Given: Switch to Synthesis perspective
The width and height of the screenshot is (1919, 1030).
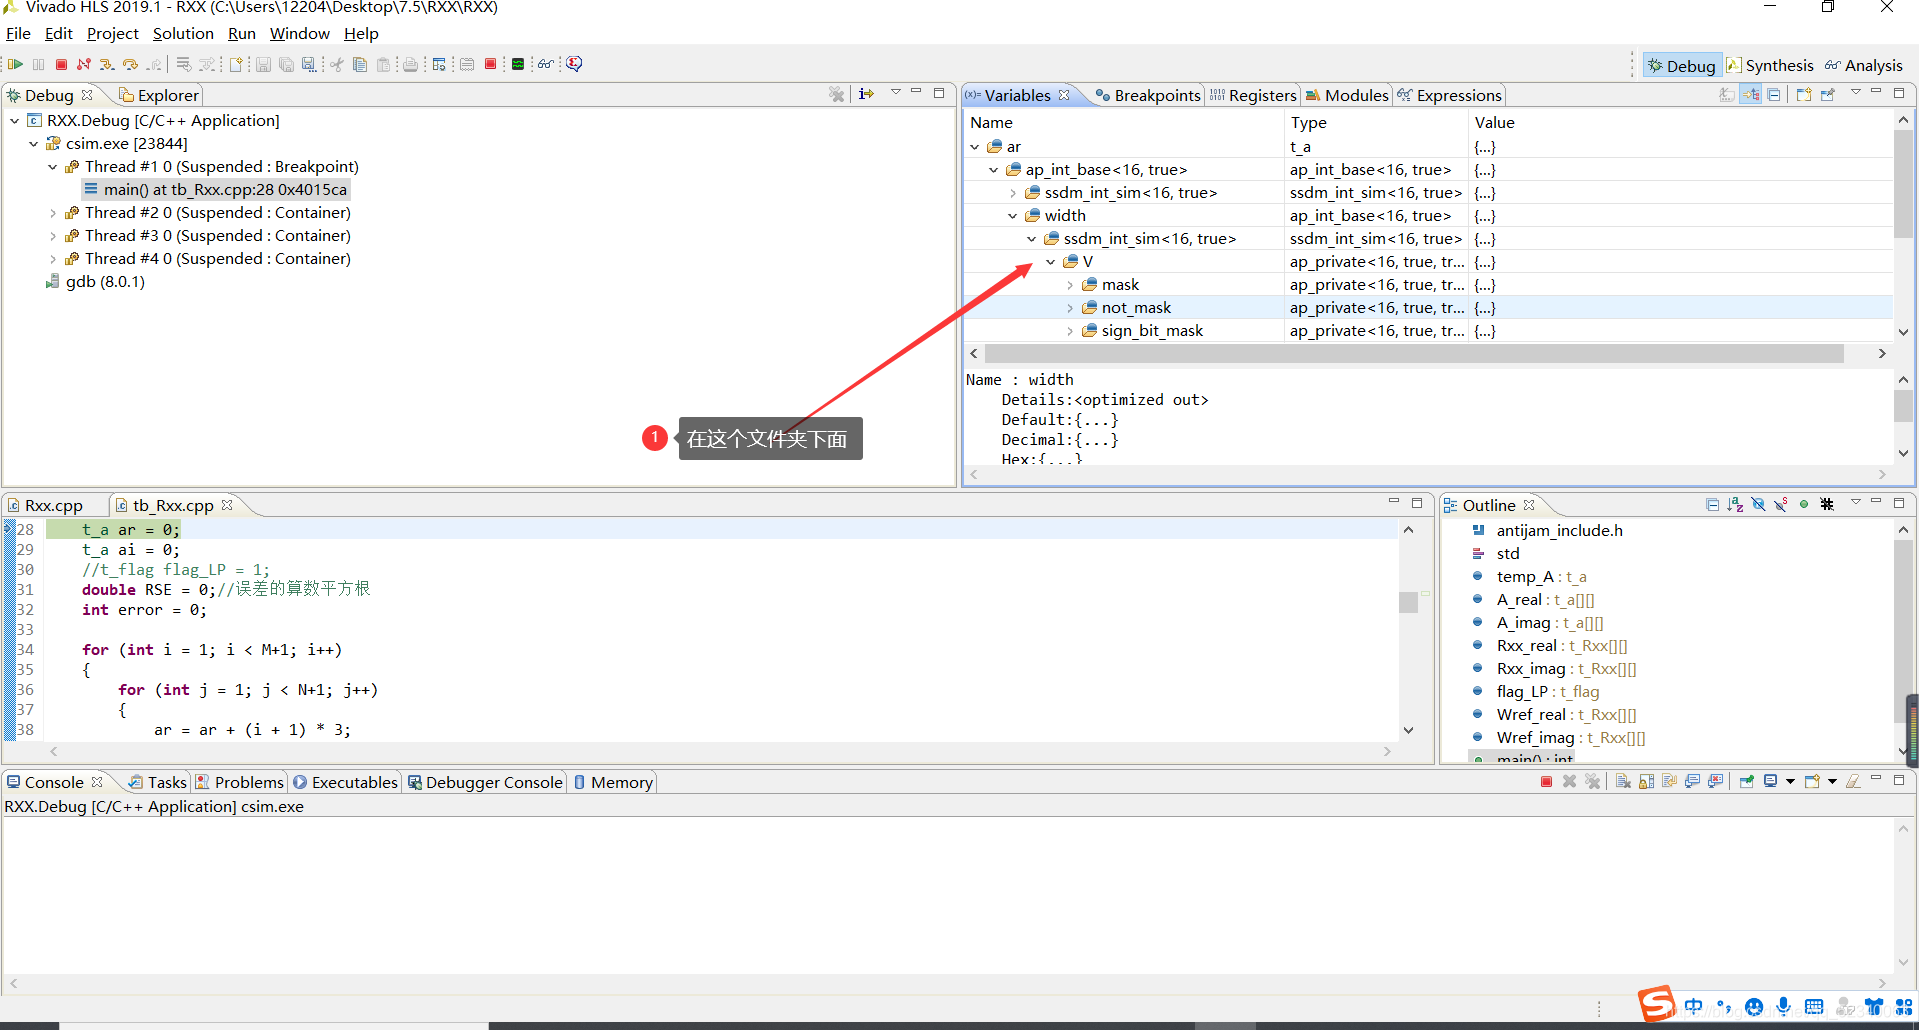Looking at the screenshot, I should point(1770,66).
